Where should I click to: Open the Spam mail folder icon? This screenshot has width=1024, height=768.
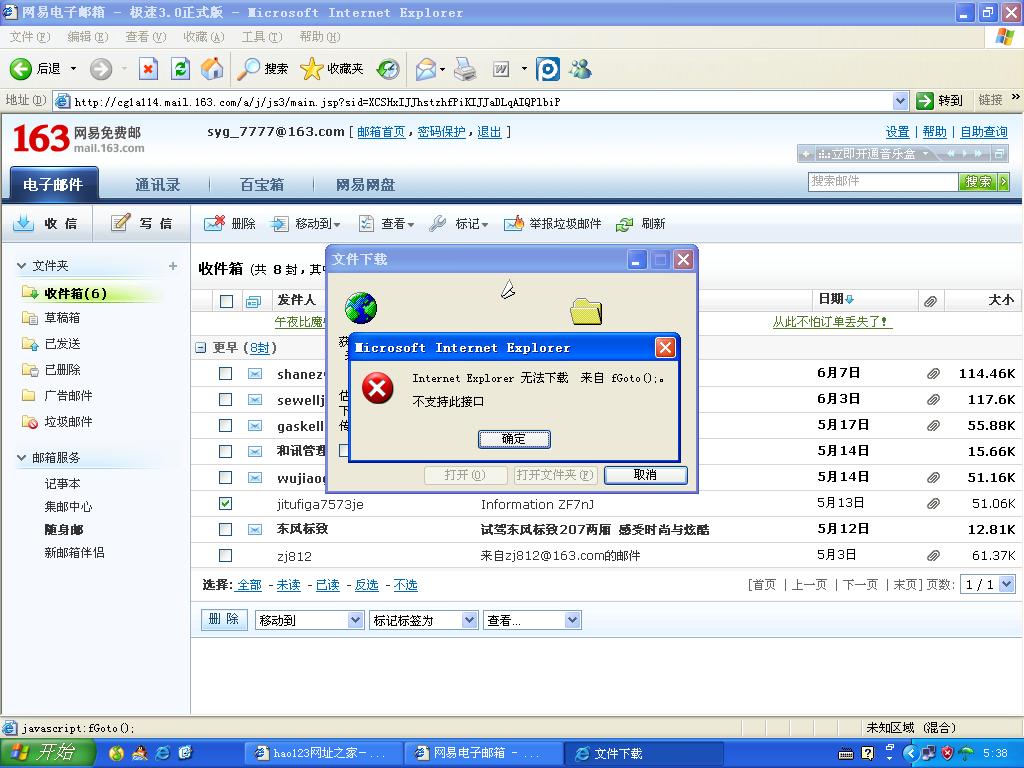click(30, 422)
